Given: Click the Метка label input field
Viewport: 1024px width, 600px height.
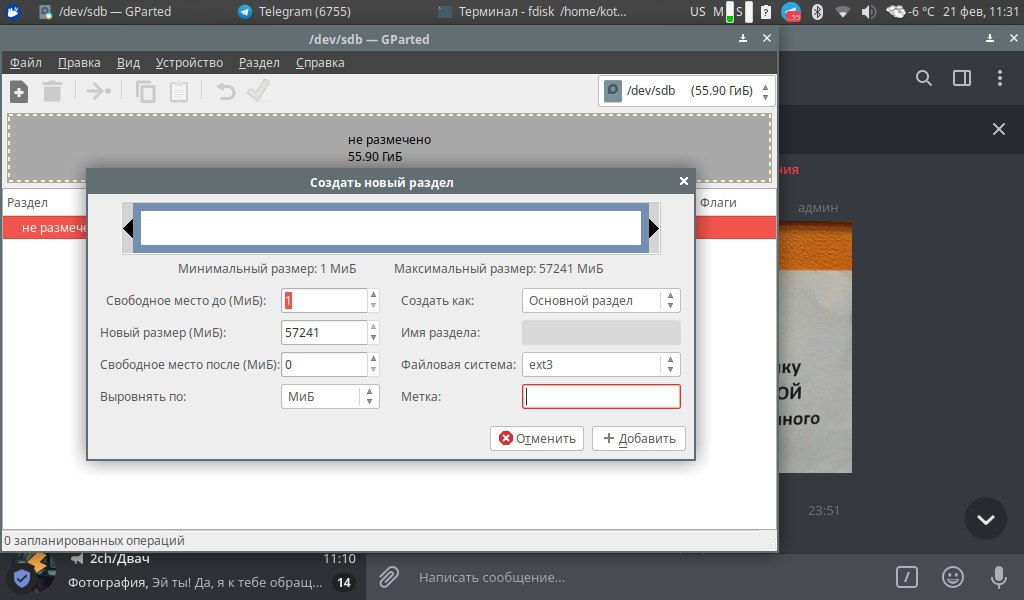Looking at the screenshot, I should (x=601, y=396).
